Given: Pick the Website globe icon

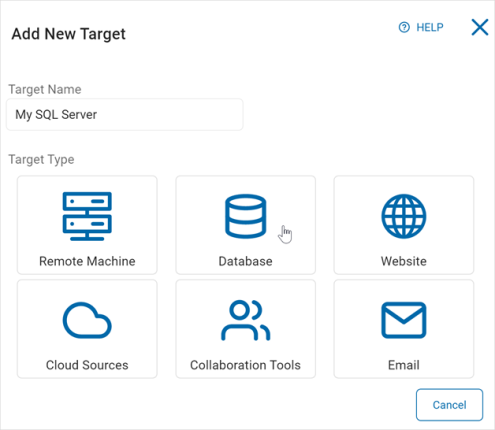Looking at the screenshot, I should [x=404, y=216].
